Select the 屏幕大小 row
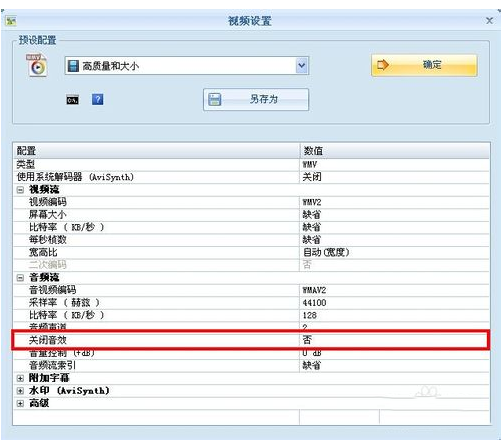Image resolution: width=501 pixels, height=442 pixels. pos(251,215)
